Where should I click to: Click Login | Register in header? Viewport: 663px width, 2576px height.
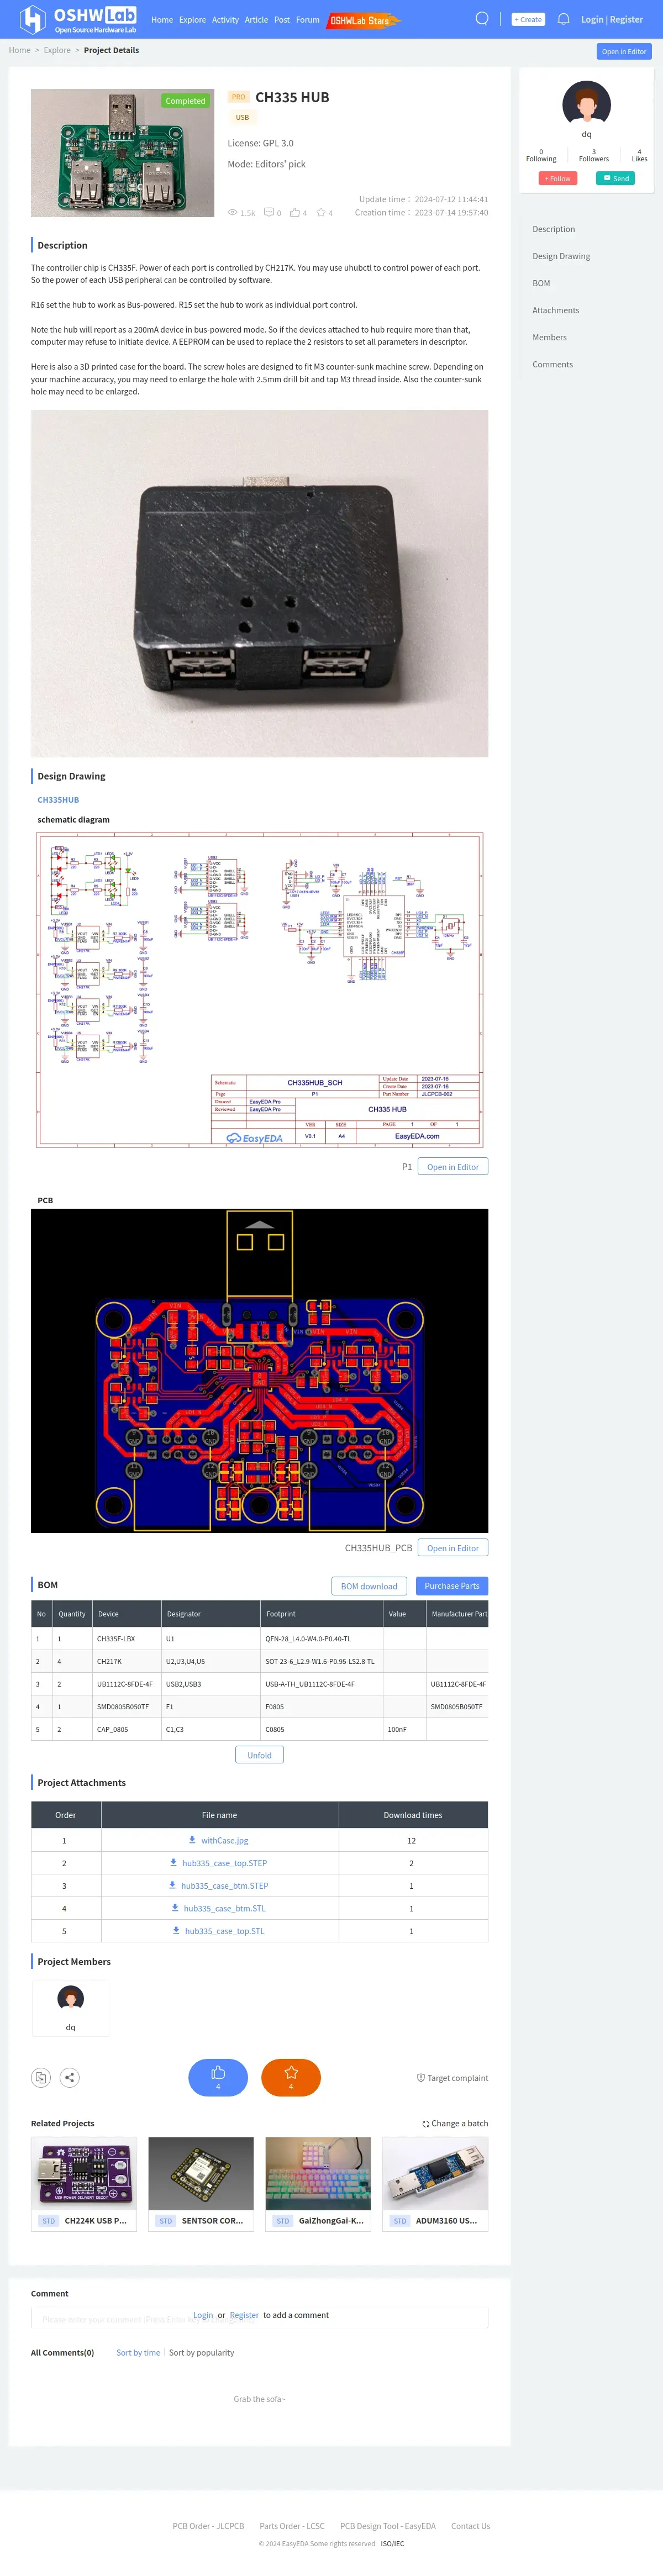tap(612, 19)
